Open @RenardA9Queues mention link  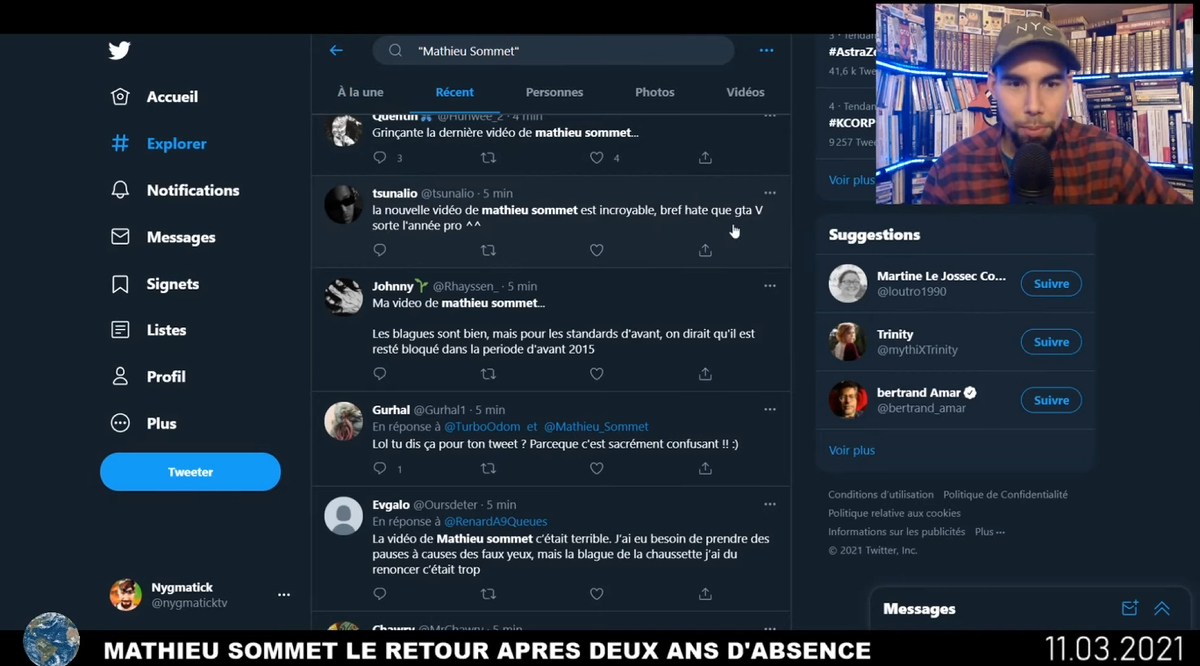point(496,522)
